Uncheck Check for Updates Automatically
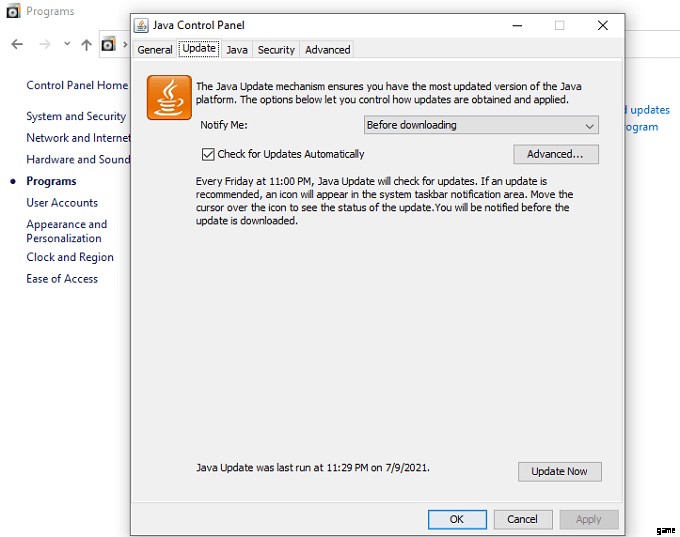 tap(208, 154)
